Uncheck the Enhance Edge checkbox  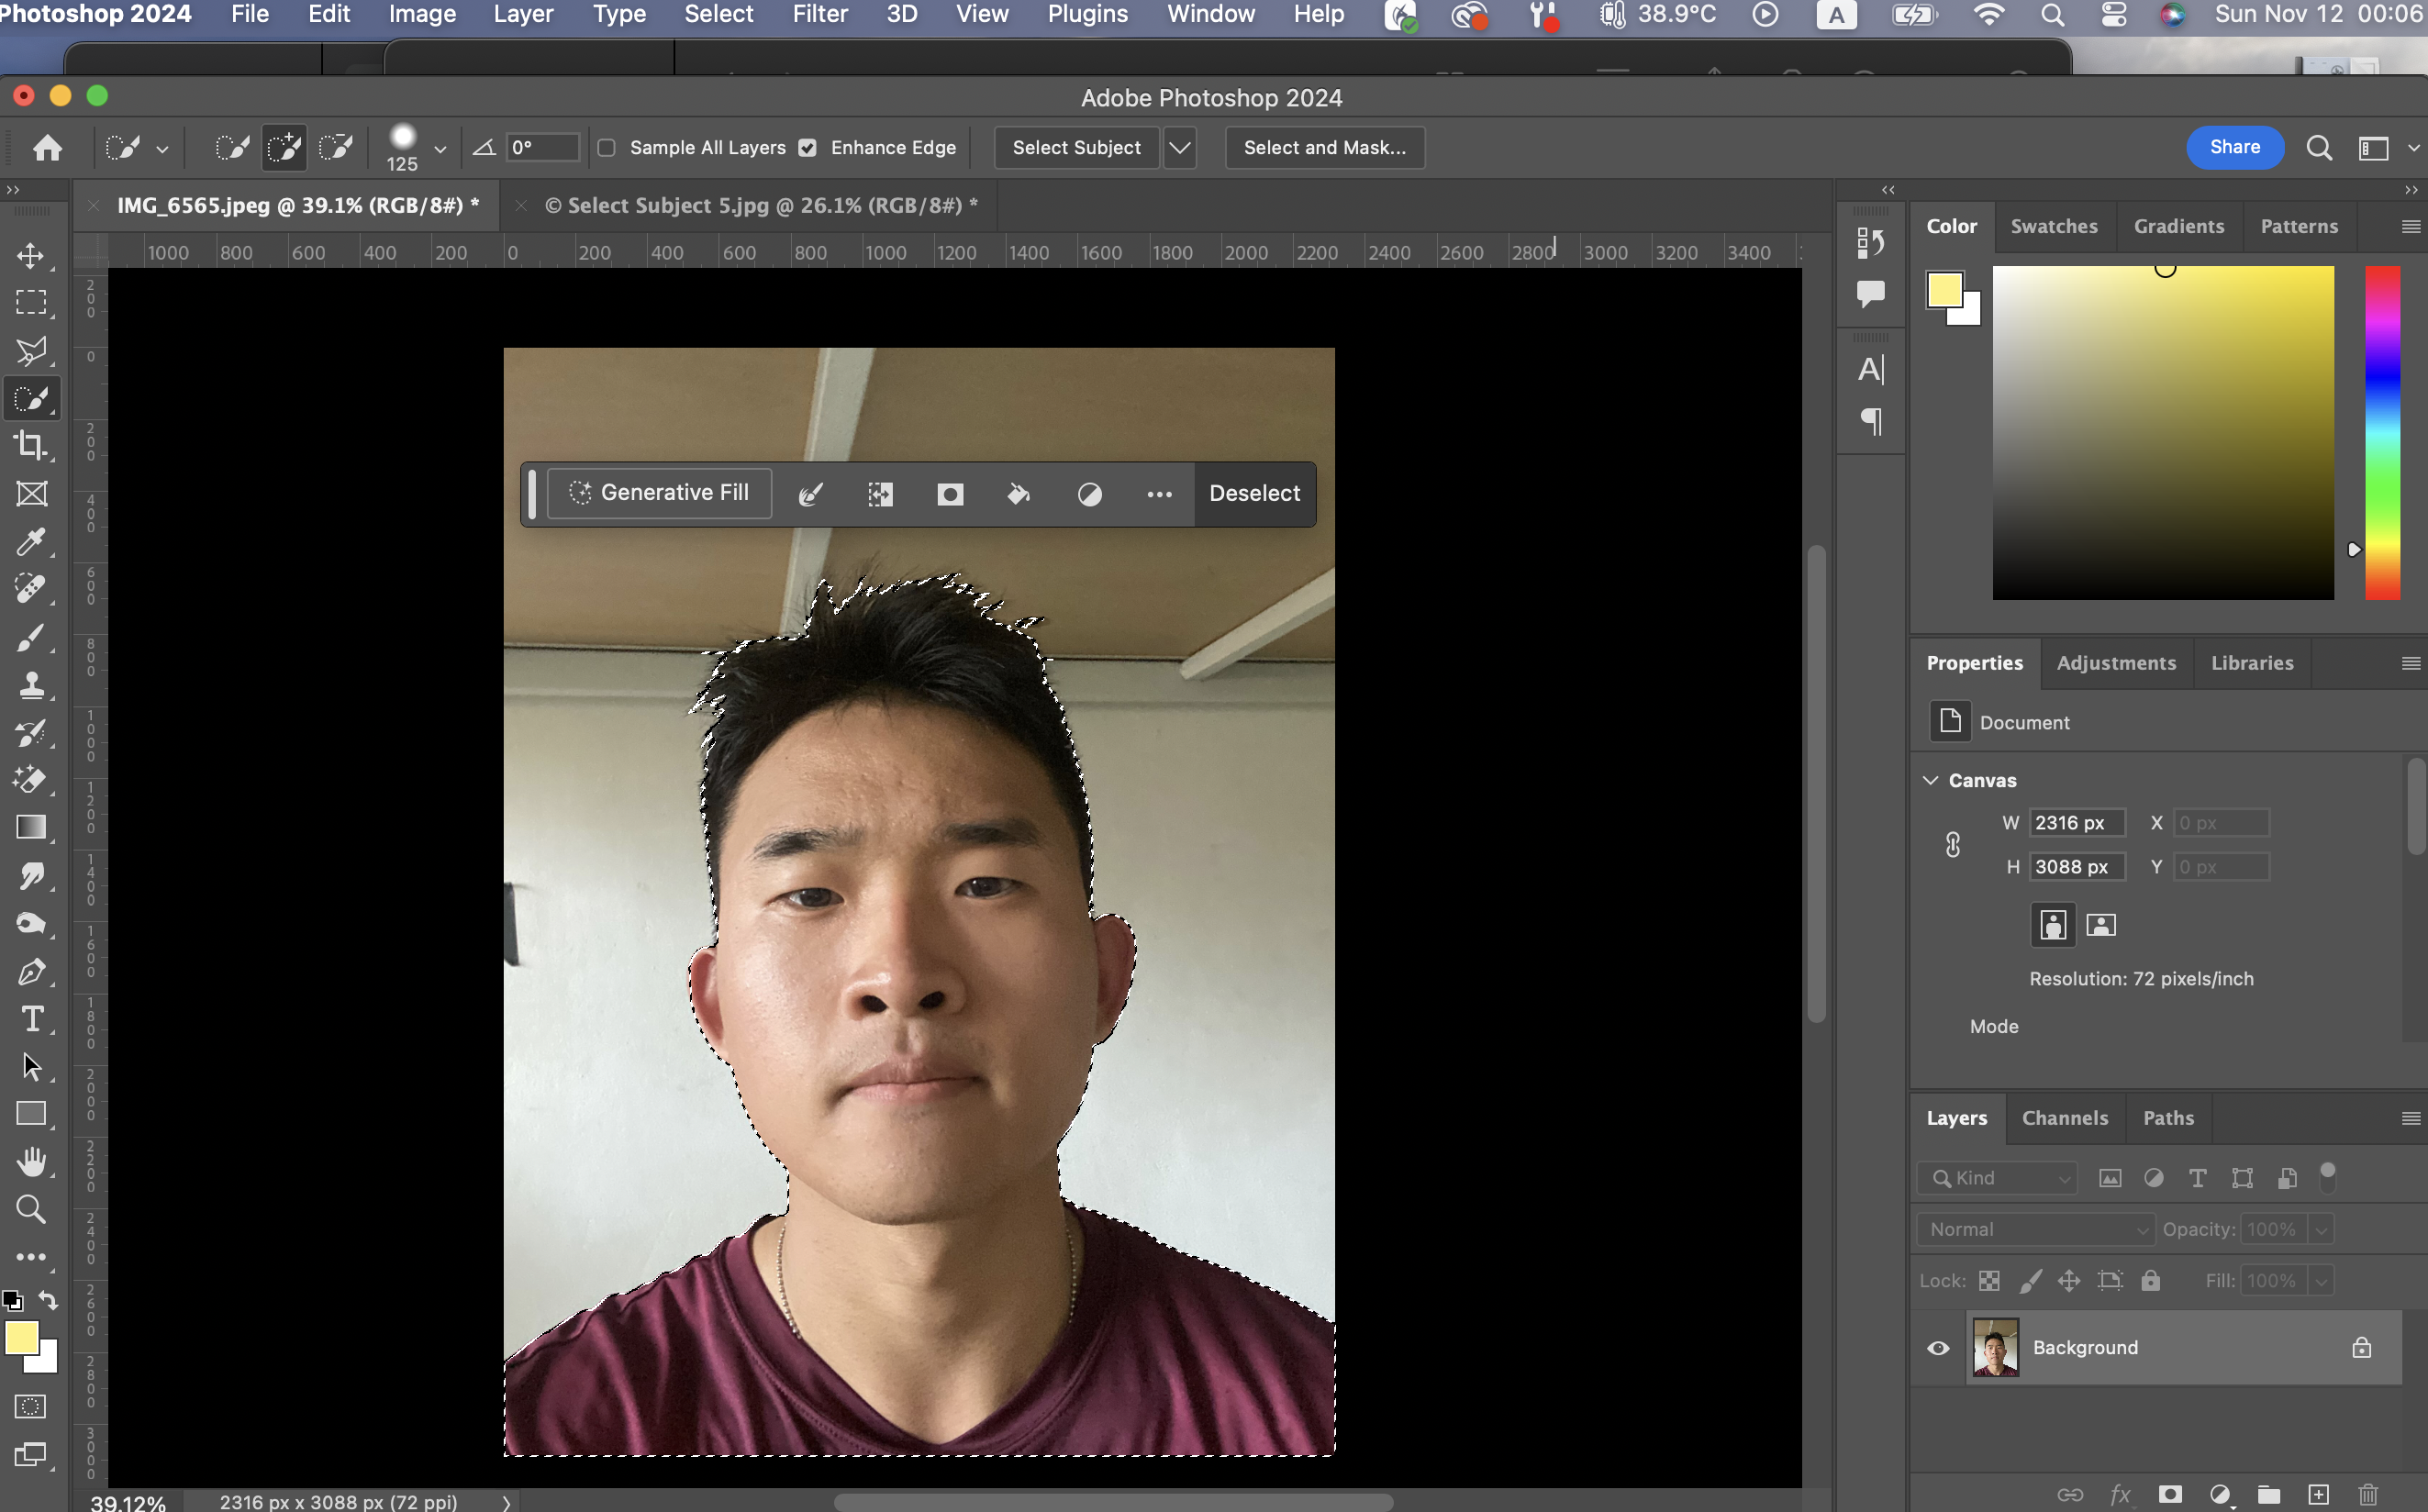[807, 148]
